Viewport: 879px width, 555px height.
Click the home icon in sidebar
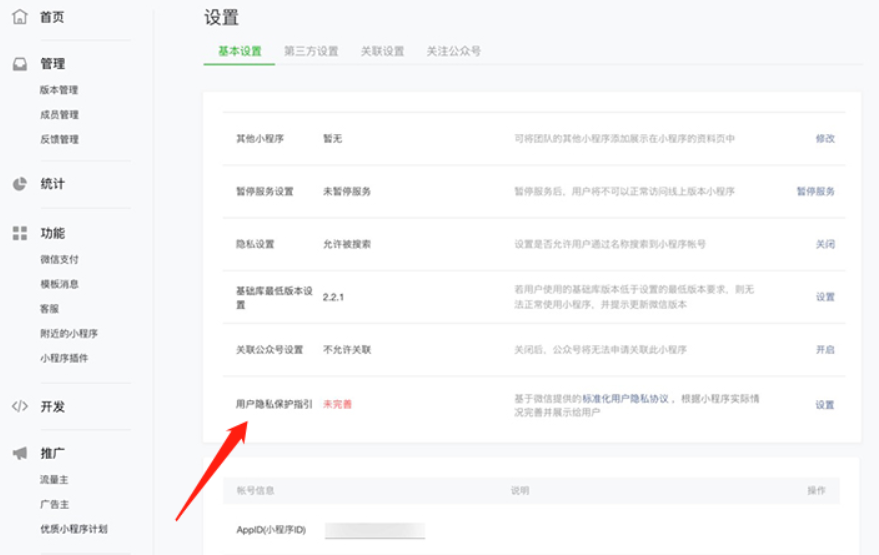pos(19,17)
